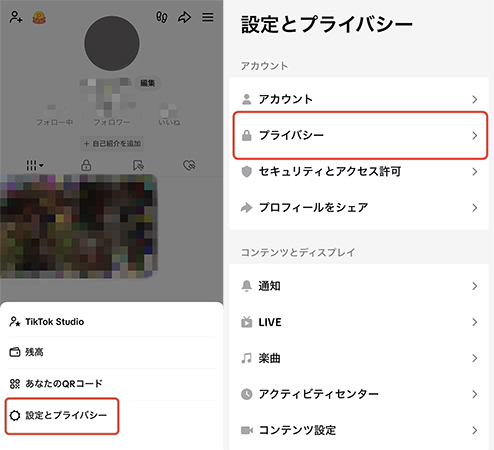Click the lock icon beside プライバシー
This screenshot has width=494, height=450.
coord(247,135)
